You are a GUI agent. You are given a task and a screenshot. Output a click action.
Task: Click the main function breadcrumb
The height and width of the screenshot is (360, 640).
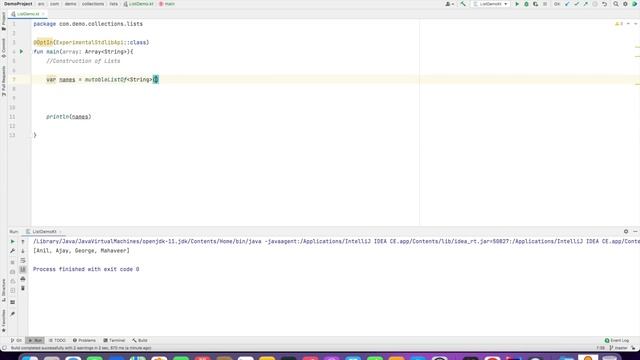167,4
